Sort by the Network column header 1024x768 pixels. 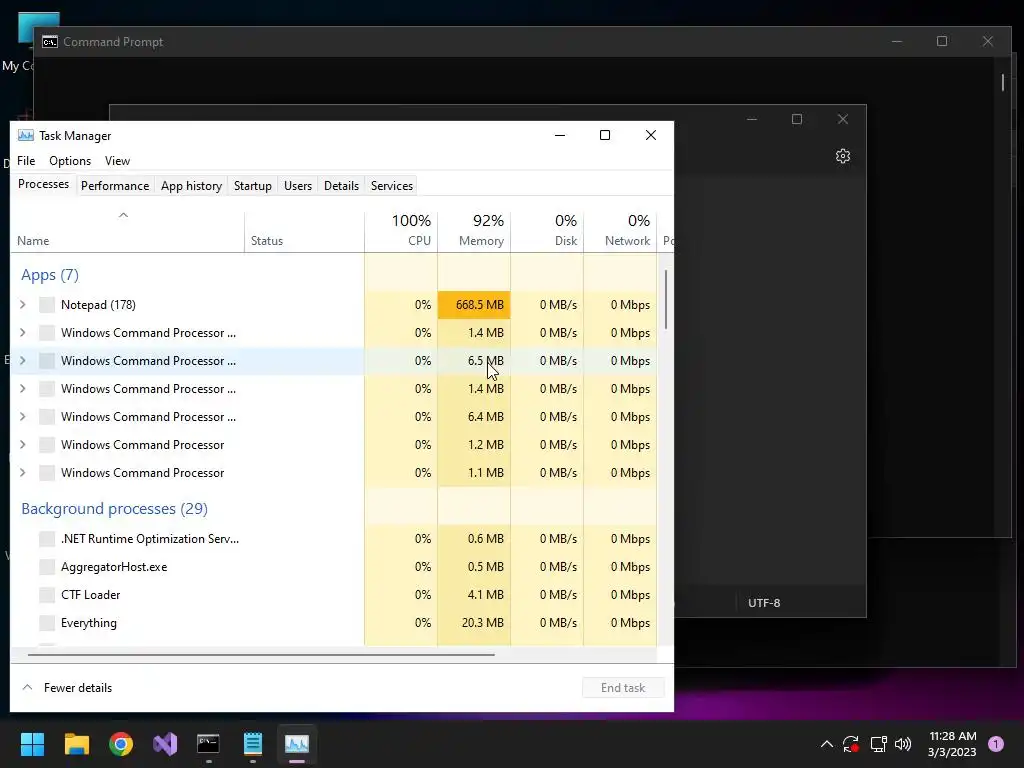(620, 231)
